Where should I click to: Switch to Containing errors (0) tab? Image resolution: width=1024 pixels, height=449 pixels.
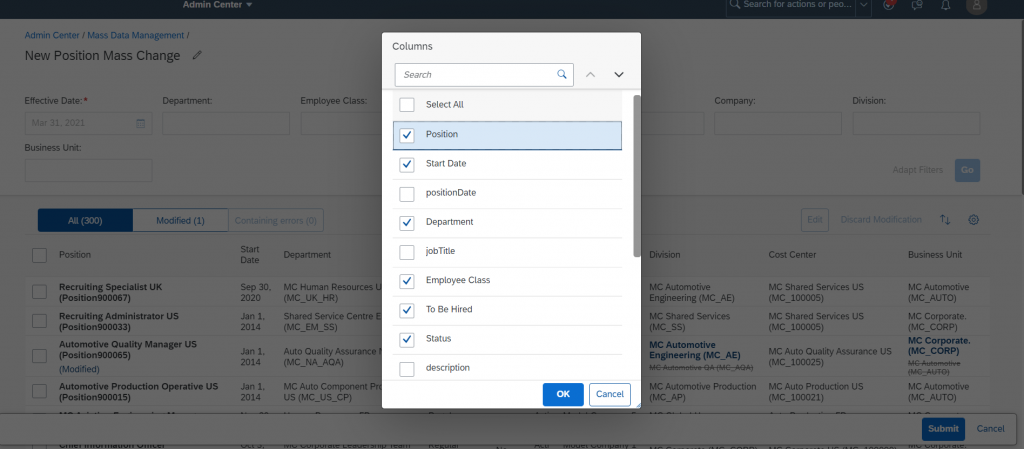pos(276,221)
